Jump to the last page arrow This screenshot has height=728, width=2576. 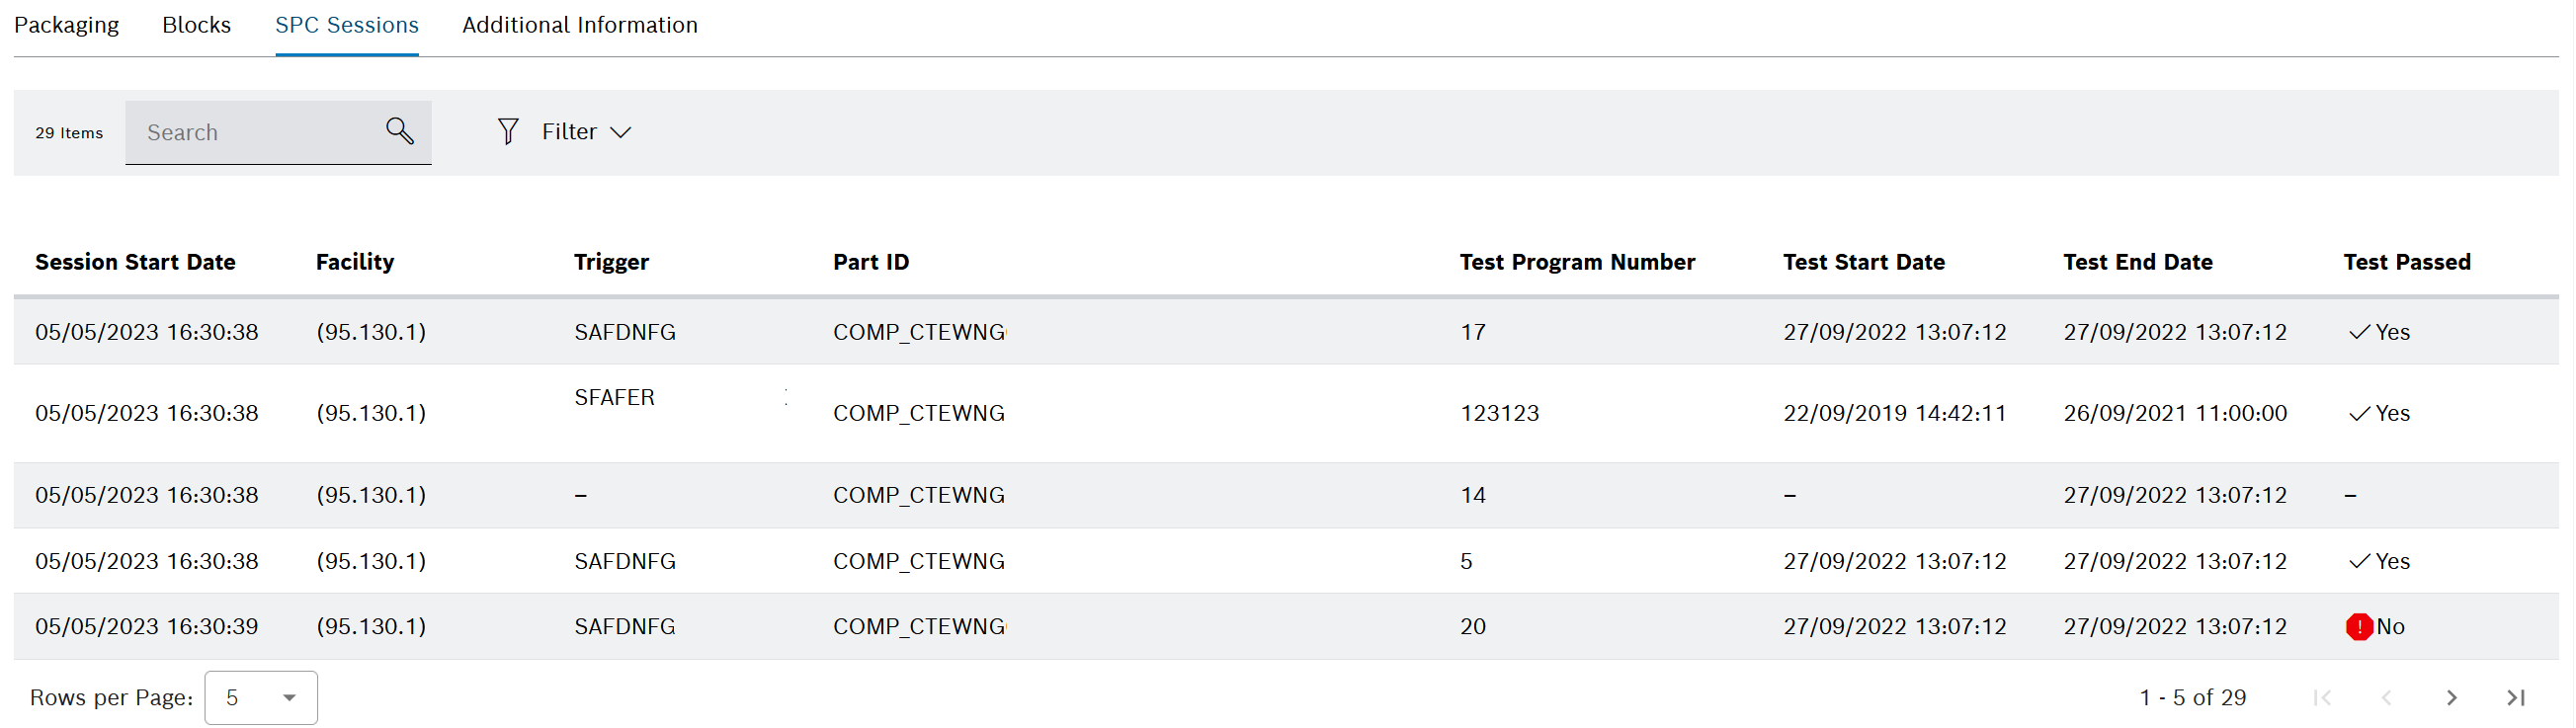(x=2516, y=698)
